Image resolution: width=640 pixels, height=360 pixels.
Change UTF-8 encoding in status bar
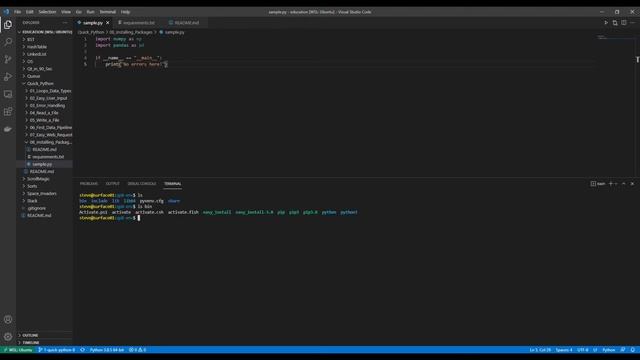(x=583, y=350)
